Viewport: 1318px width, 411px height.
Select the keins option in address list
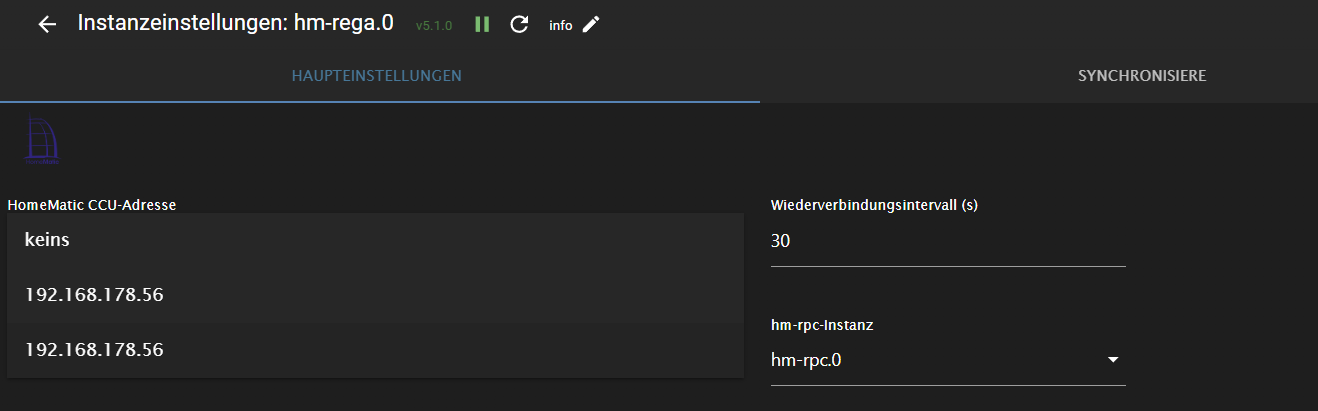point(47,240)
